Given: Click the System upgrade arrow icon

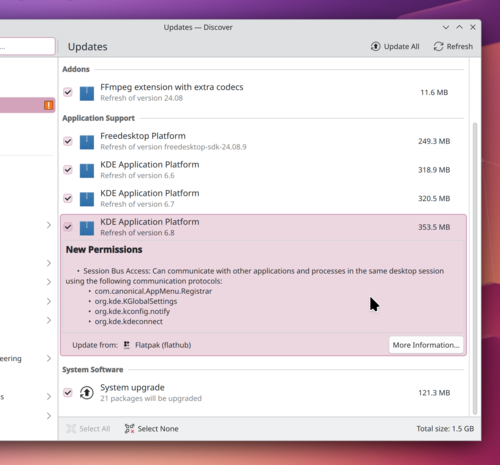Looking at the screenshot, I should 87,393.
